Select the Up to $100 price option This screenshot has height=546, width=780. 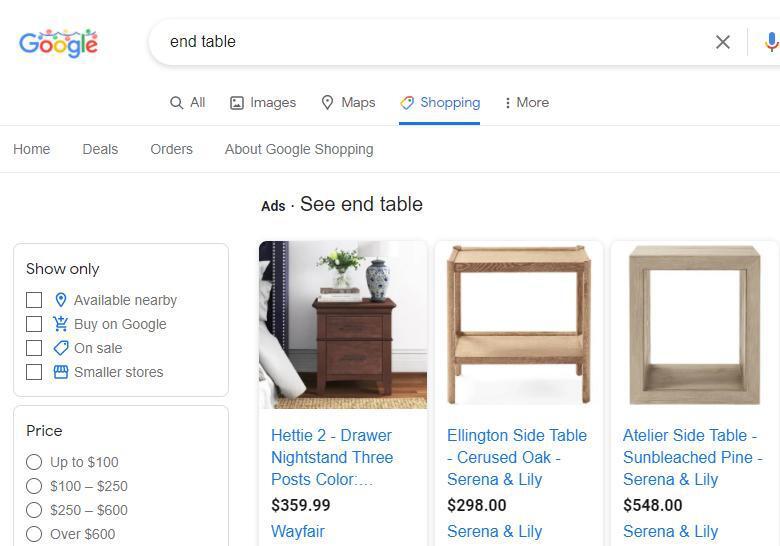[x=34, y=462]
